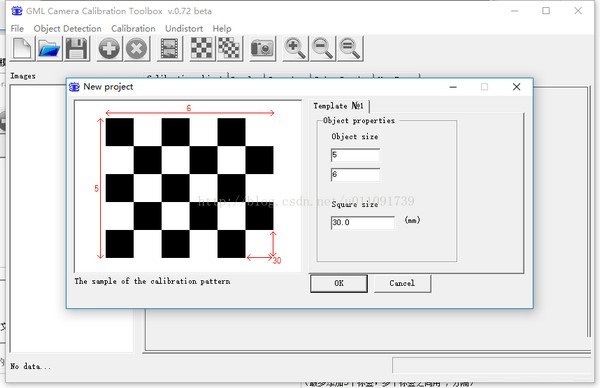This screenshot has width=600, height=388.
Task: Confirm the new project with OK
Action: (339, 283)
